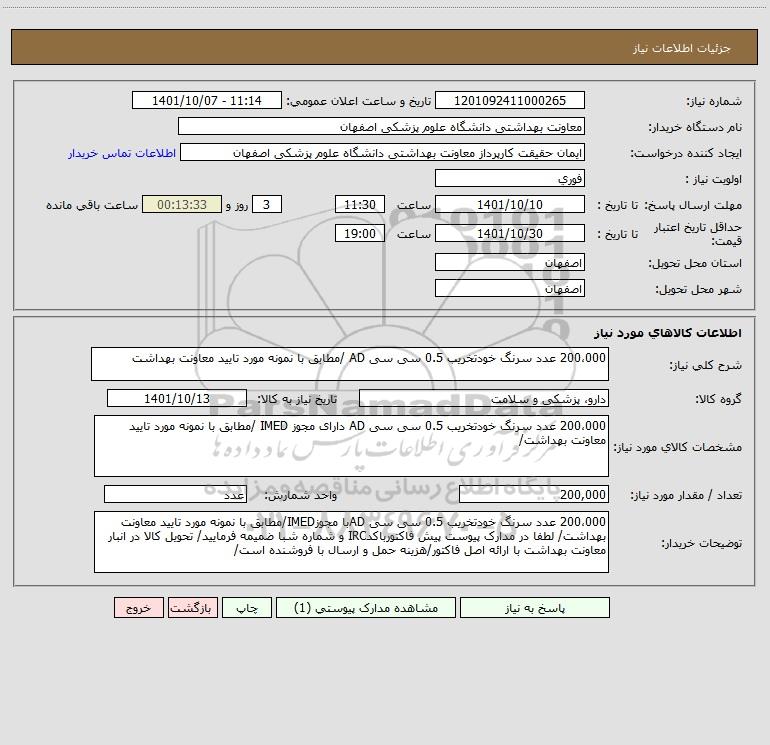The height and width of the screenshot is (745, 770).
Task: Click the شهر محل تحویل field
Action: (x=510, y=288)
